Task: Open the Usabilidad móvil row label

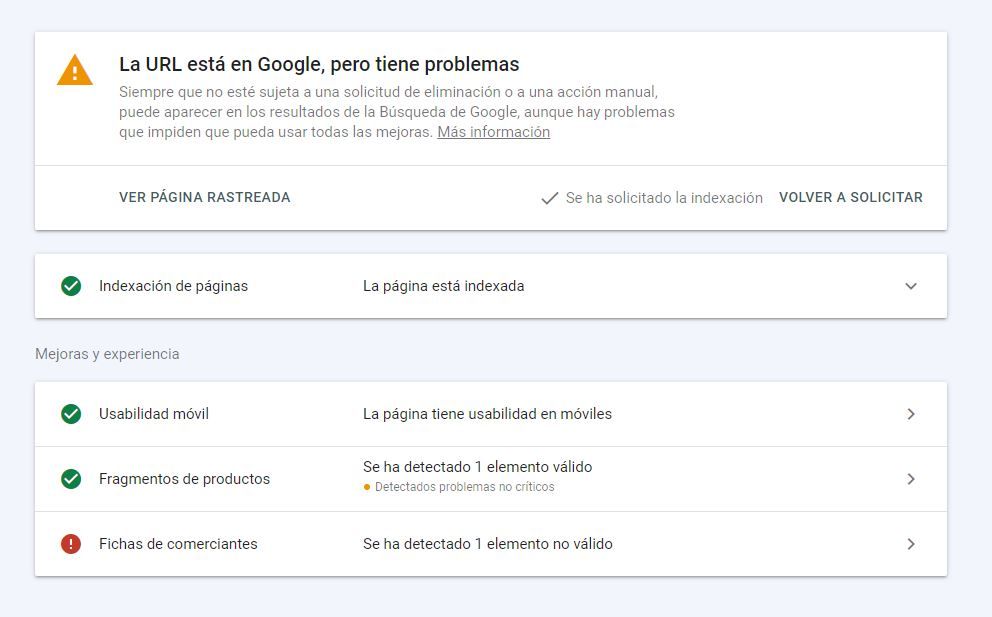Action: [154, 414]
